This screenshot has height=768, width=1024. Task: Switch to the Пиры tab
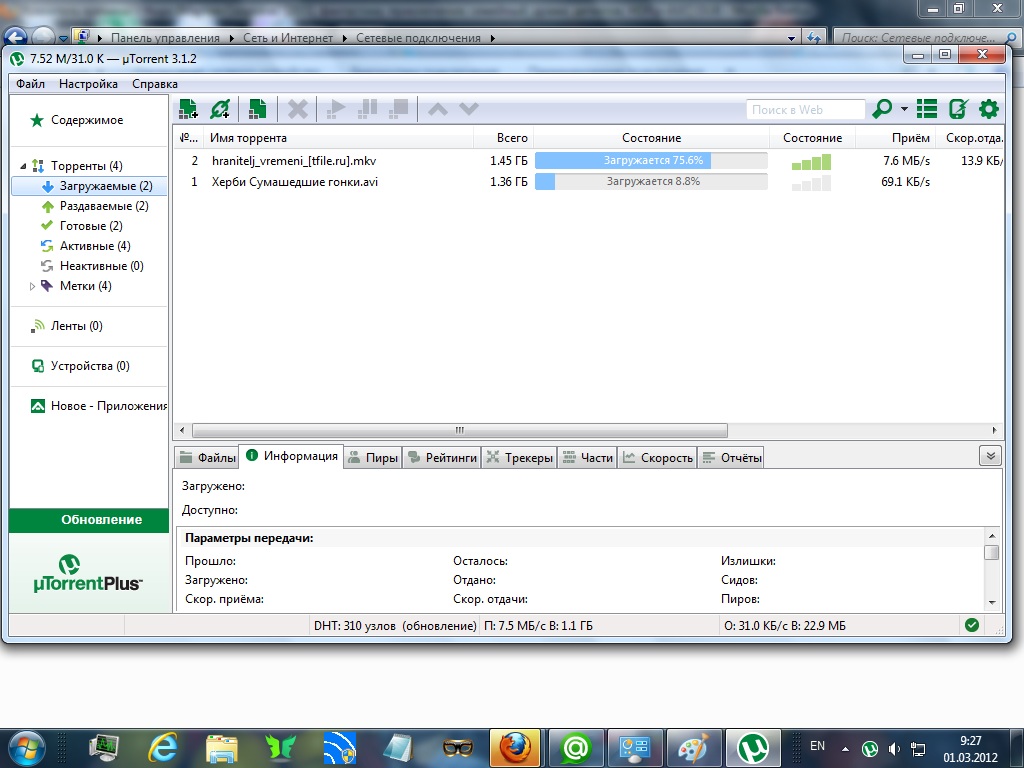pyautogui.click(x=372, y=458)
